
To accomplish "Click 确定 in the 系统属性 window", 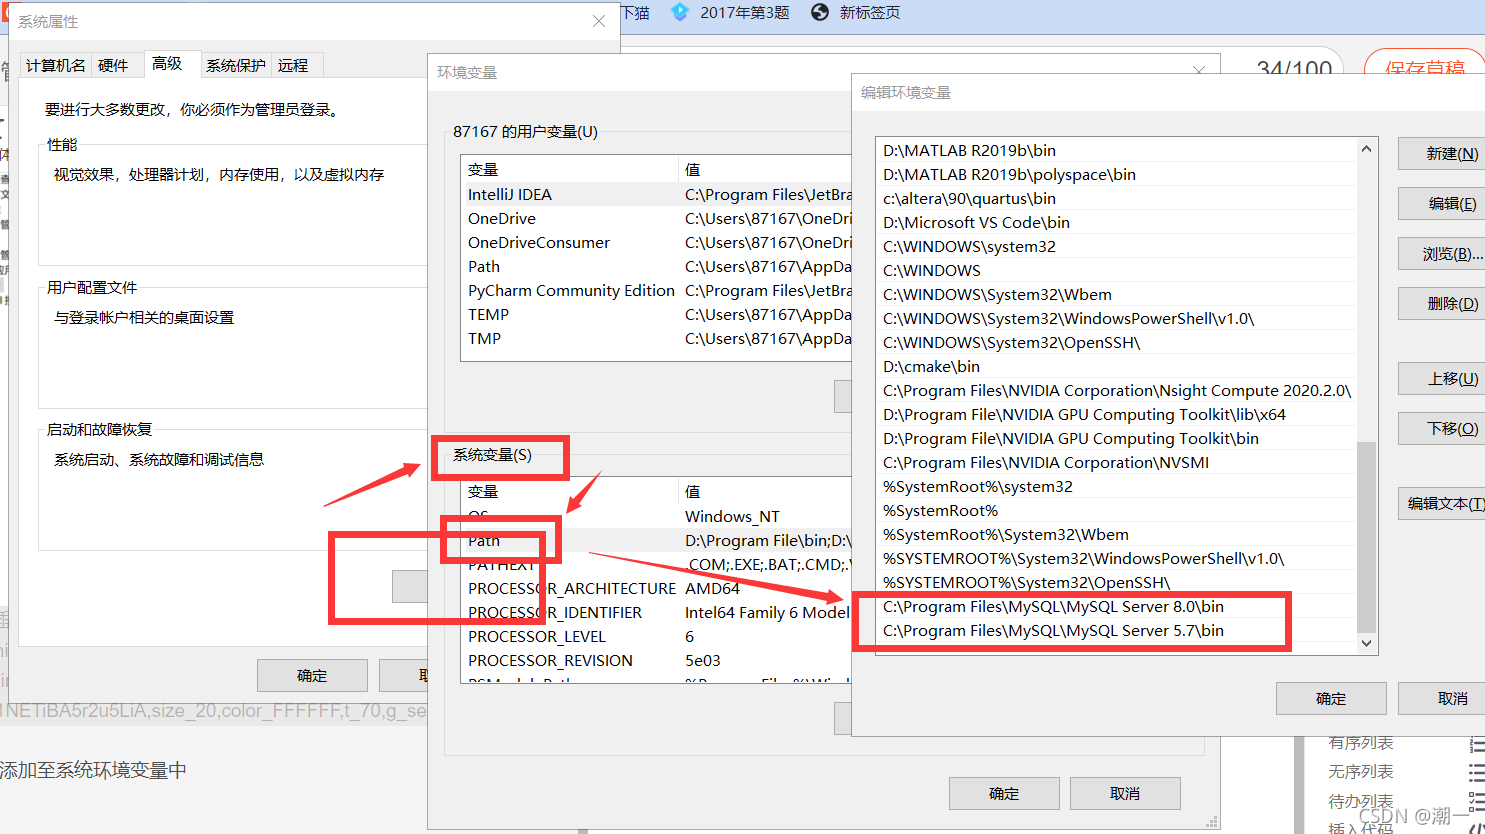I will pyautogui.click(x=312, y=676).
